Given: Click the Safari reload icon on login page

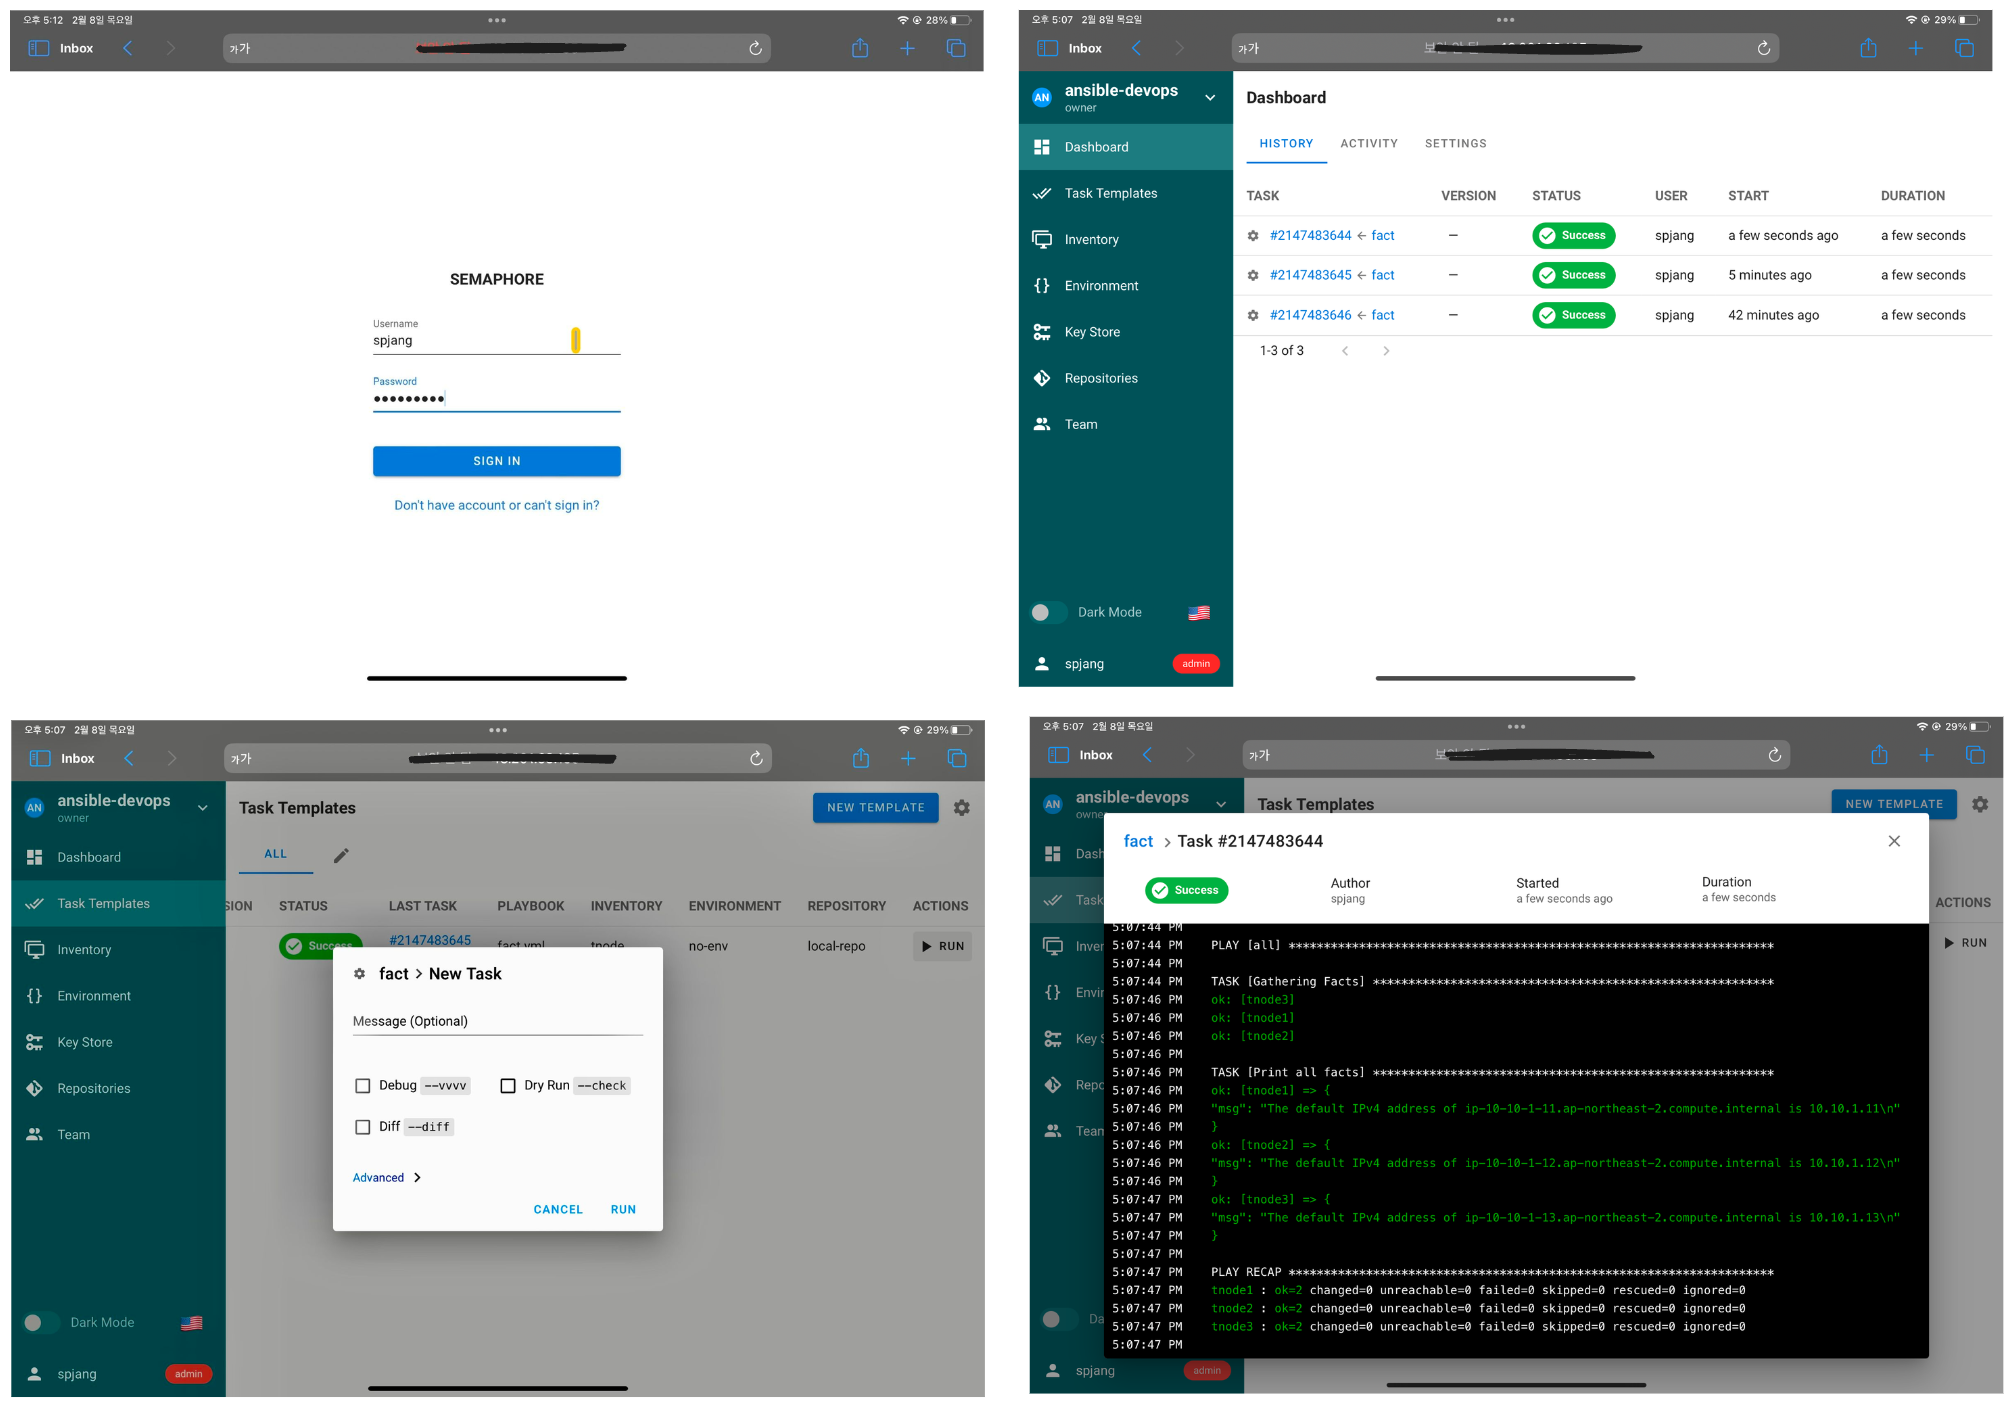Looking at the screenshot, I should pos(755,48).
